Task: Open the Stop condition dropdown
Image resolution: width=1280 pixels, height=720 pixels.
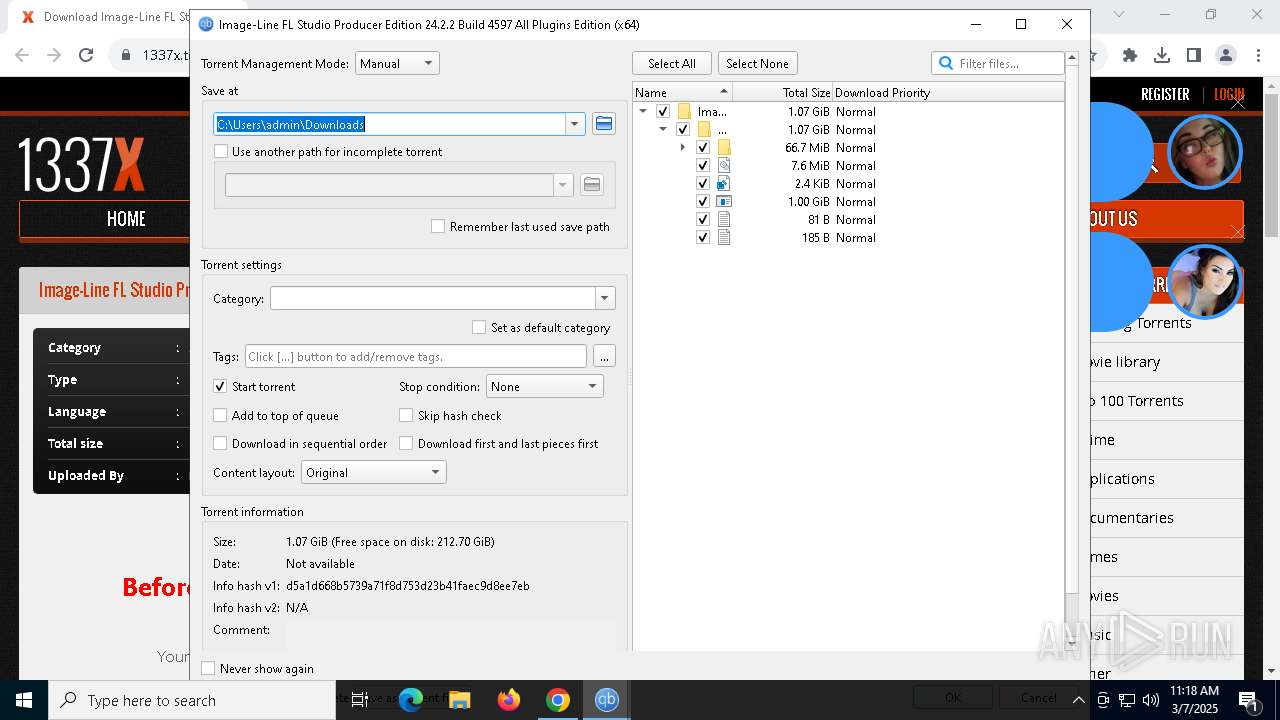Action: tap(544, 387)
